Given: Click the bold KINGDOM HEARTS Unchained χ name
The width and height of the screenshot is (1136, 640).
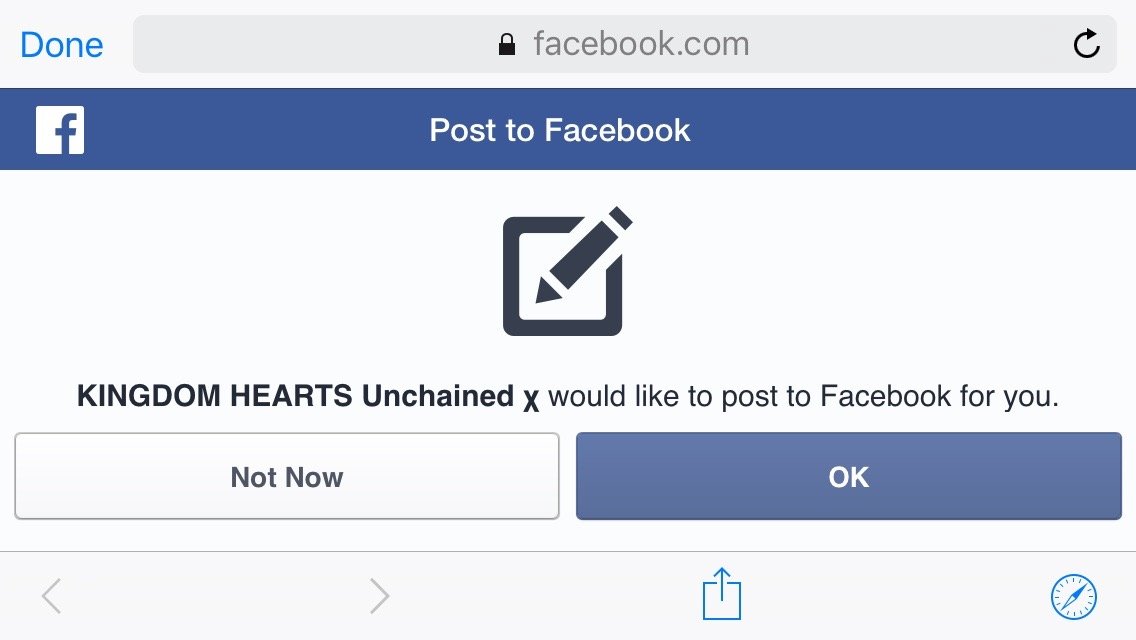Looking at the screenshot, I should tap(308, 397).
